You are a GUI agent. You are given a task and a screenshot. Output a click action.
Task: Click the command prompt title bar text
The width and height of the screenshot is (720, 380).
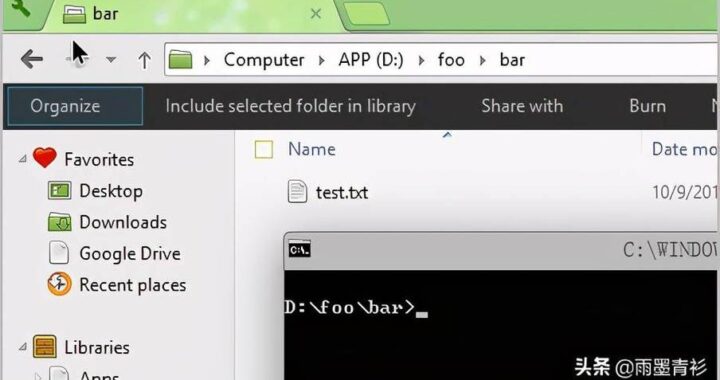670,250
